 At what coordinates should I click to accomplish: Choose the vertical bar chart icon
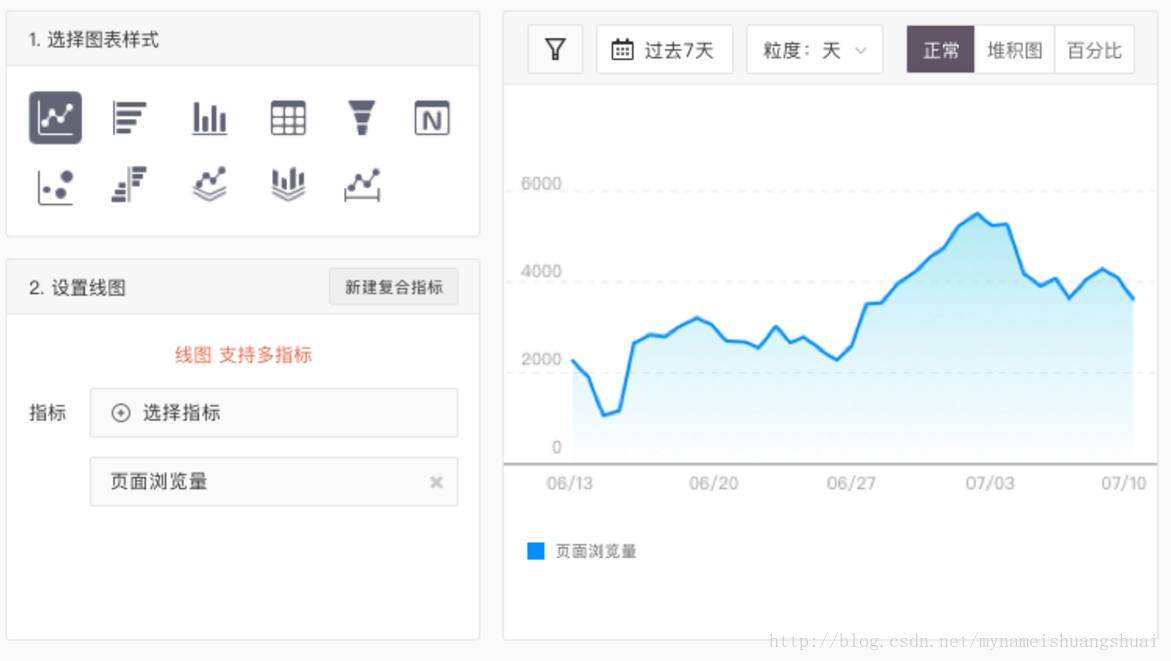pos(209,117)
